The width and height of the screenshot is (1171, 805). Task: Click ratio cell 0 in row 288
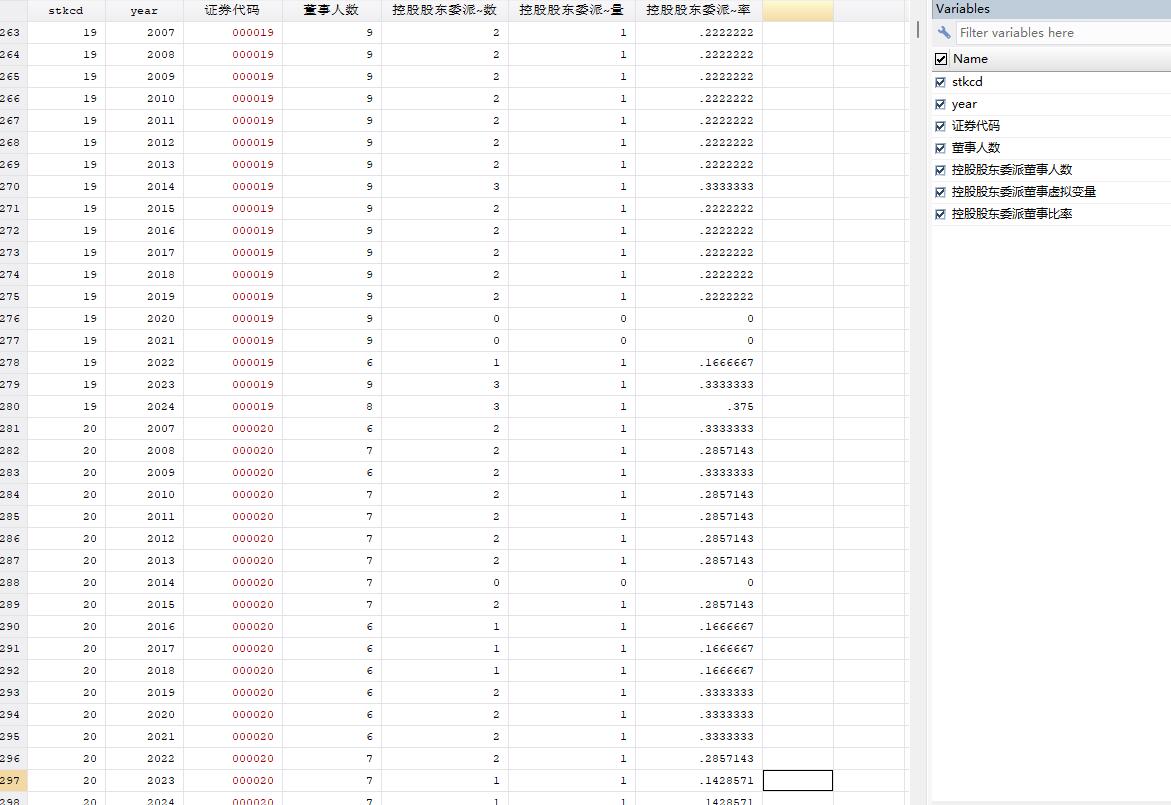[698, 582]
